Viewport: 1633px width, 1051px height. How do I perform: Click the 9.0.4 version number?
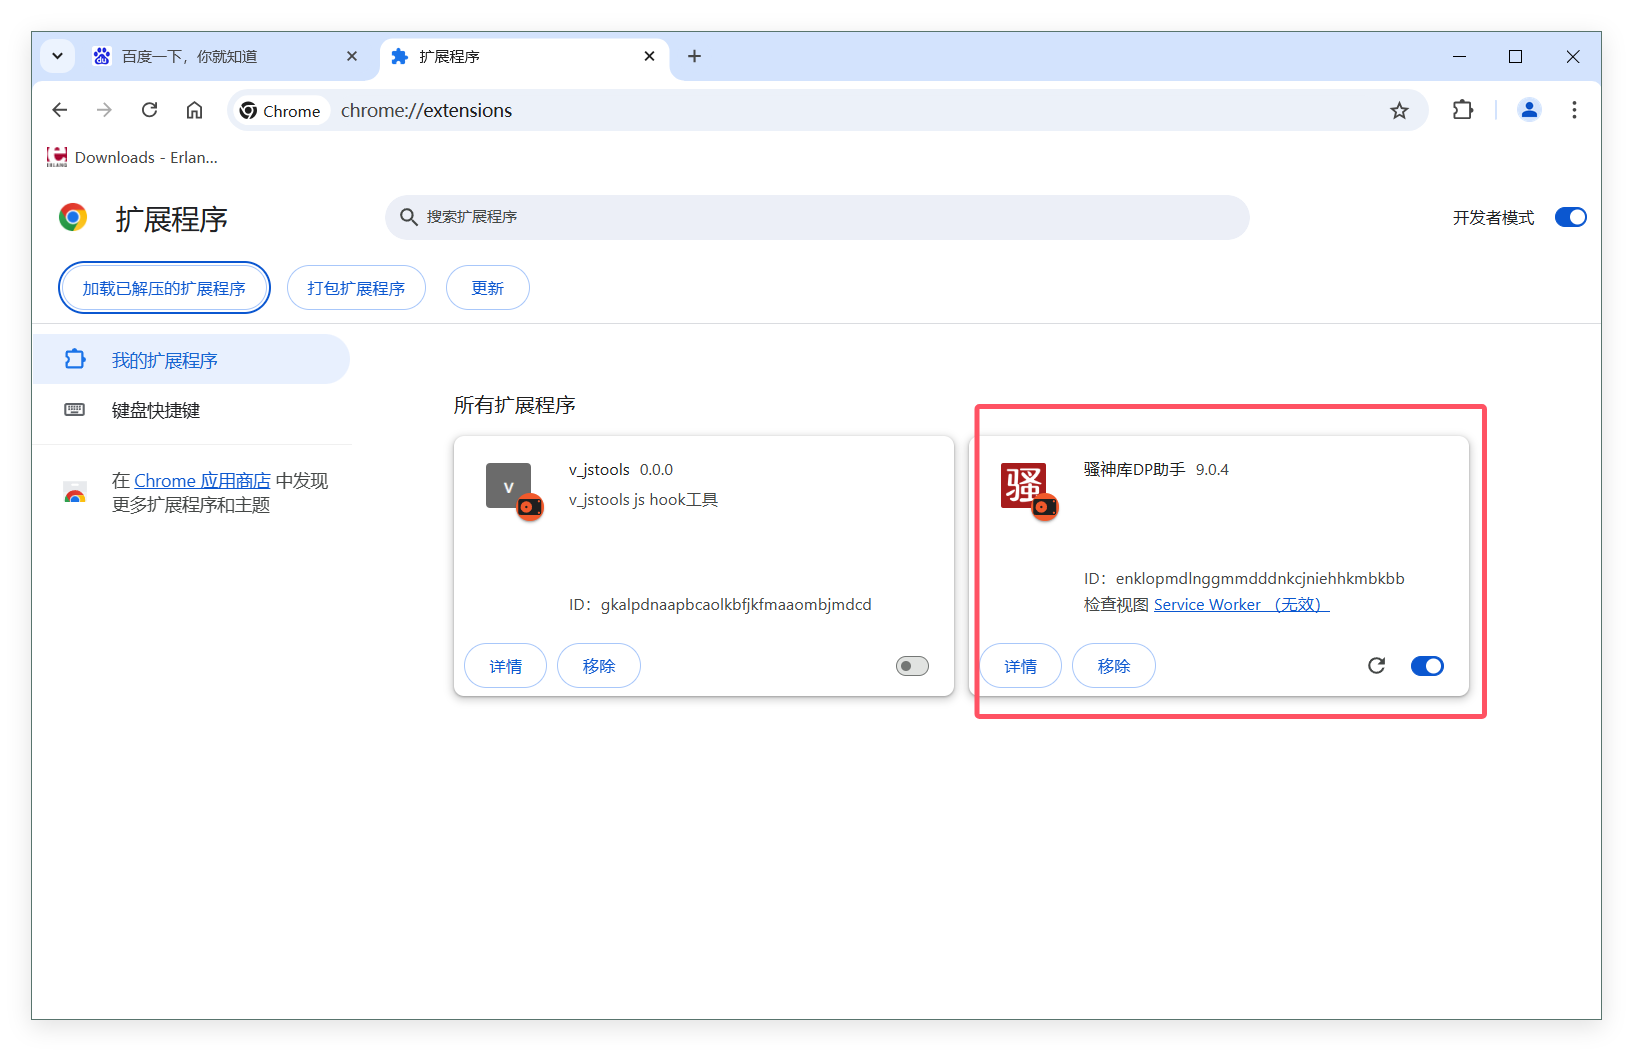(1212, 469)
